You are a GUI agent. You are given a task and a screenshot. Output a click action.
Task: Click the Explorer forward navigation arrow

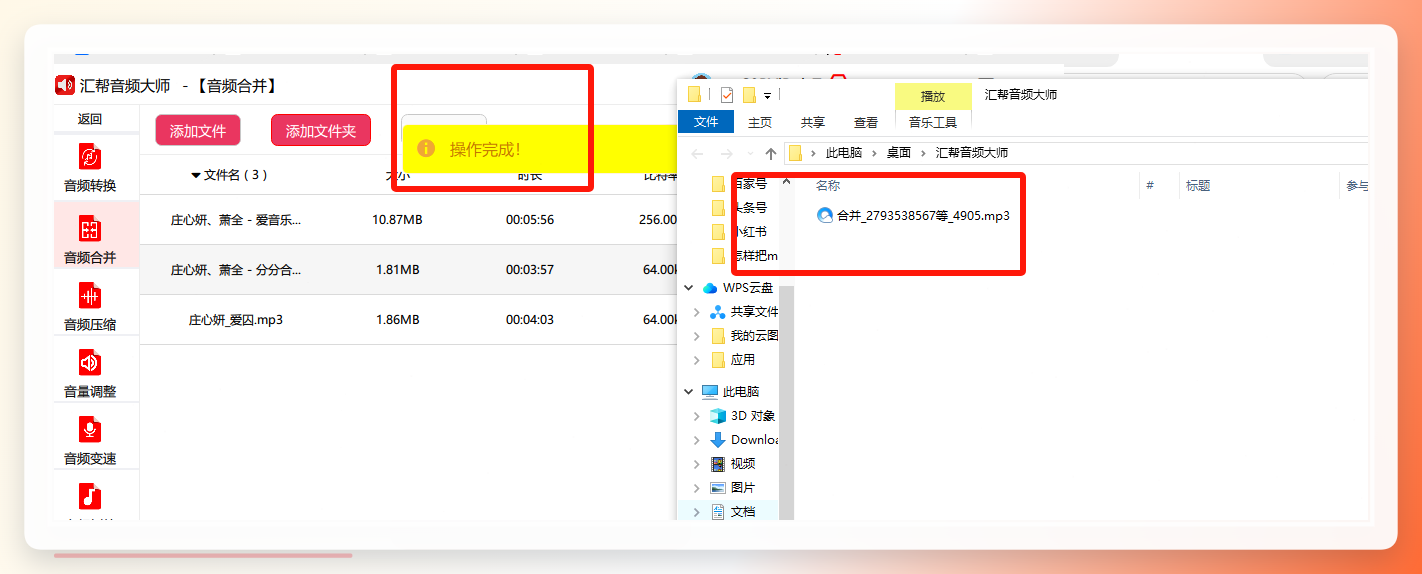(x=726, y=153)
